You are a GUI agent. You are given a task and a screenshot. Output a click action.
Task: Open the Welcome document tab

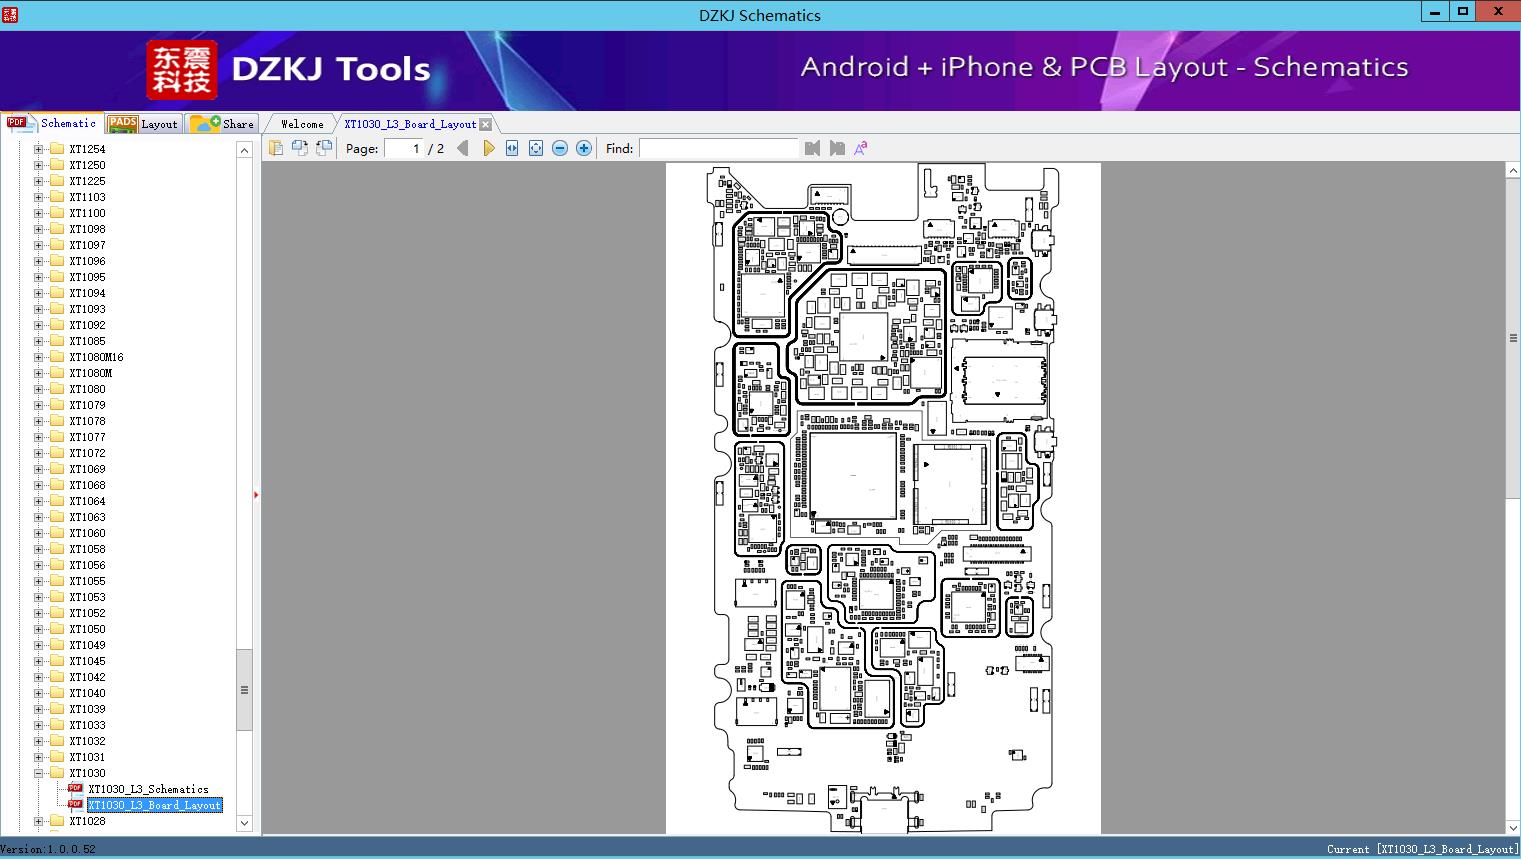click(302, 124)
